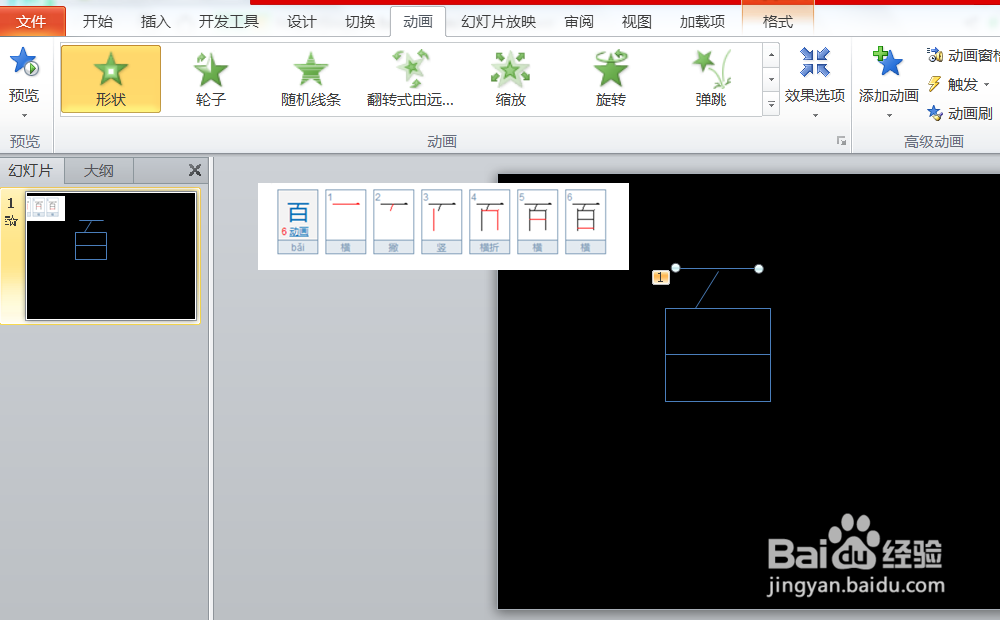Open the 动画窗格 animation pane
The width and height of the screenshot is (1000, 620).
point(960,56)
